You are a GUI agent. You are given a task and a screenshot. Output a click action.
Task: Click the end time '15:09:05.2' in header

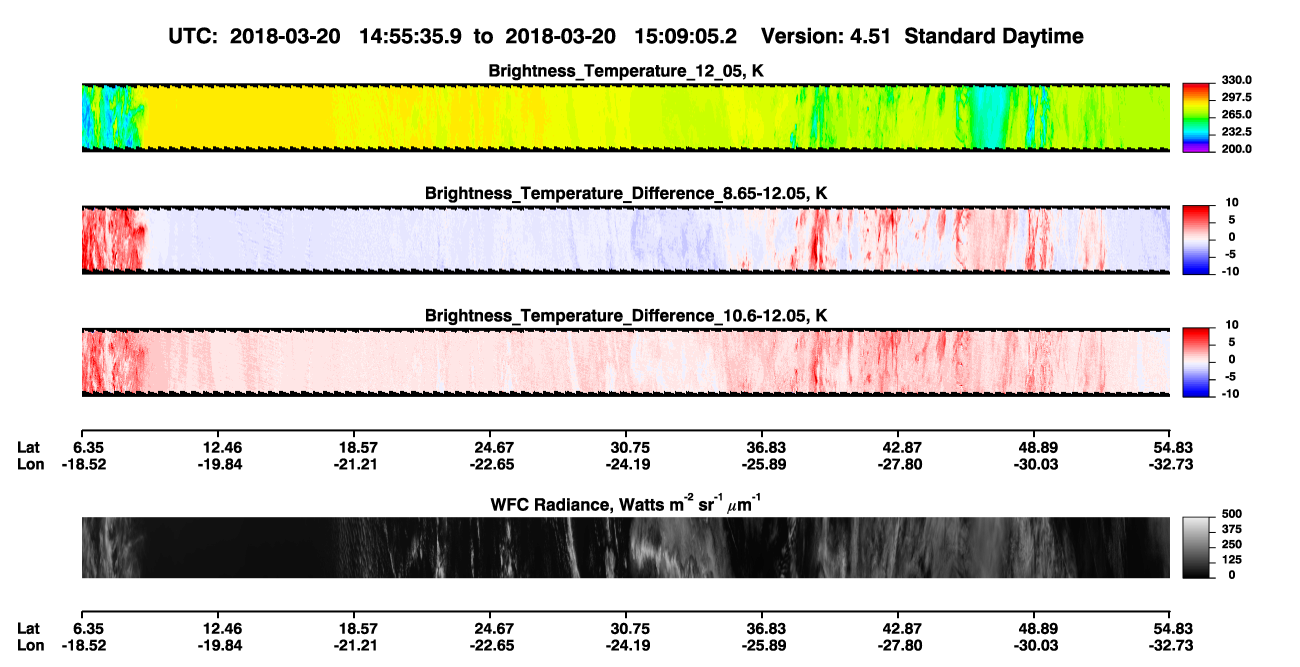(686, 37)
